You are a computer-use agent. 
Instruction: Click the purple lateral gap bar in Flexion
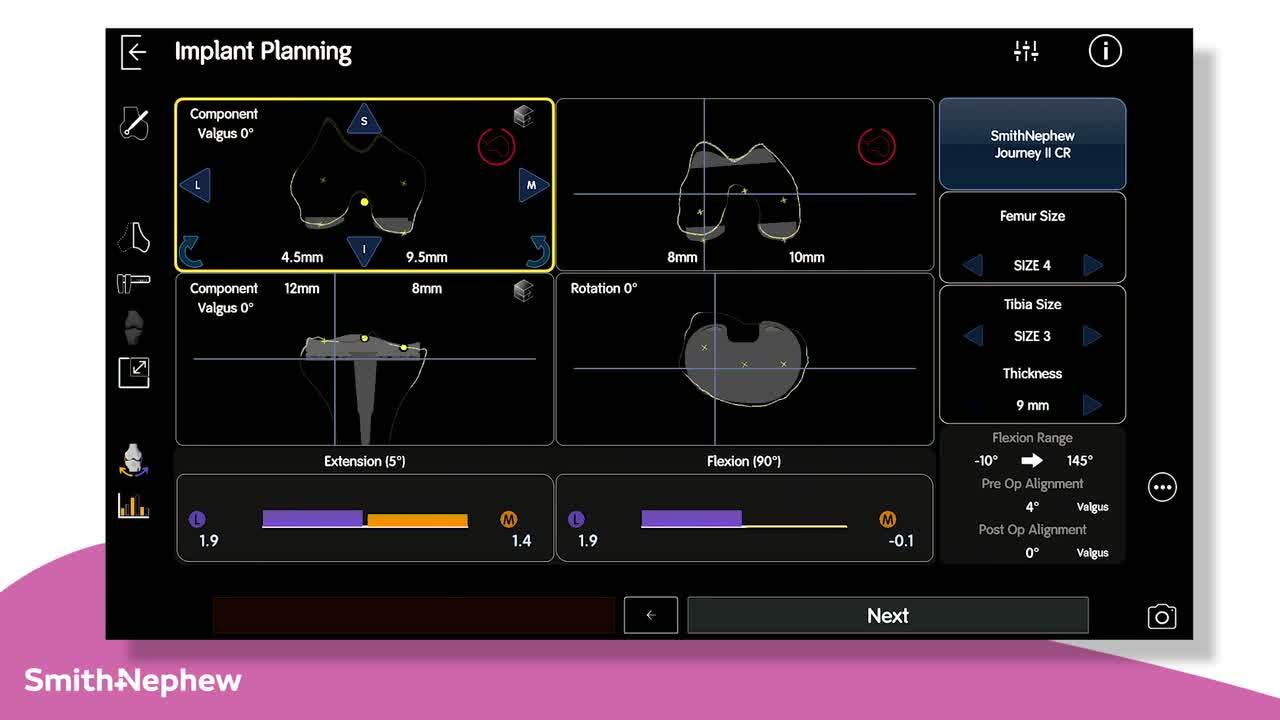pyautogui.click(x=691, y=518)
